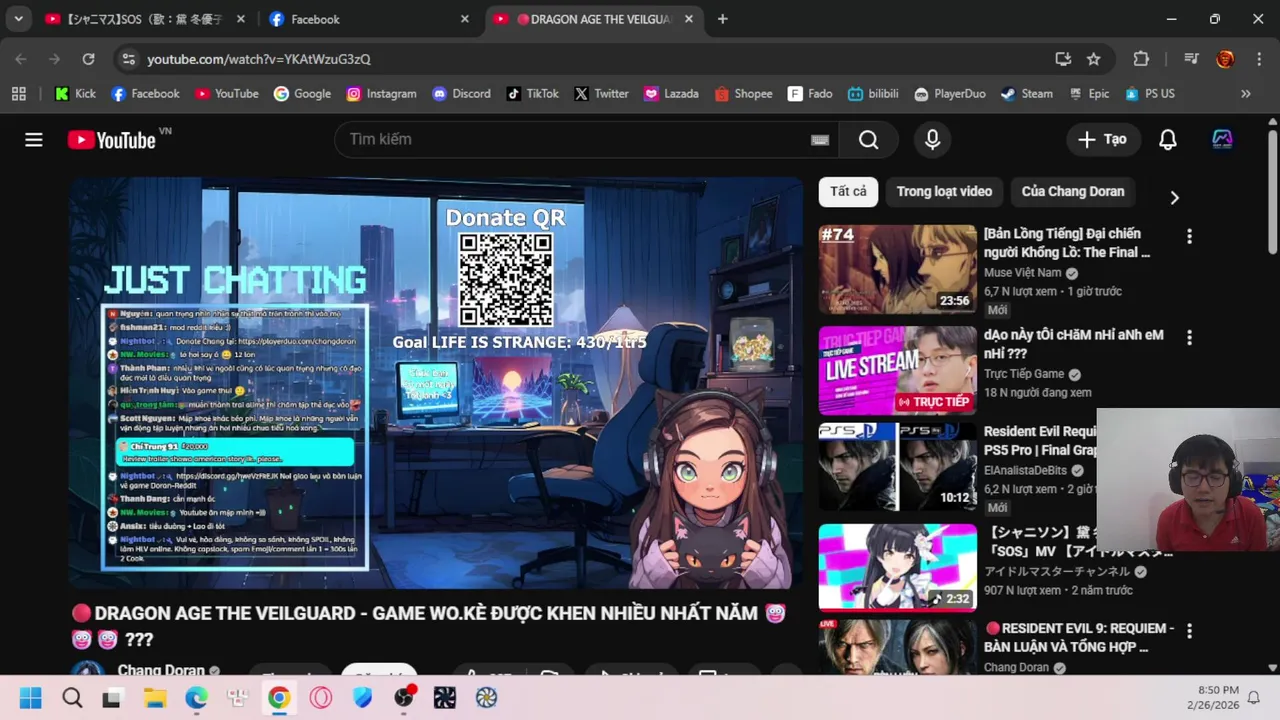Open Kick bookmark
The image size is (1280, 720).
pos(75,93)
